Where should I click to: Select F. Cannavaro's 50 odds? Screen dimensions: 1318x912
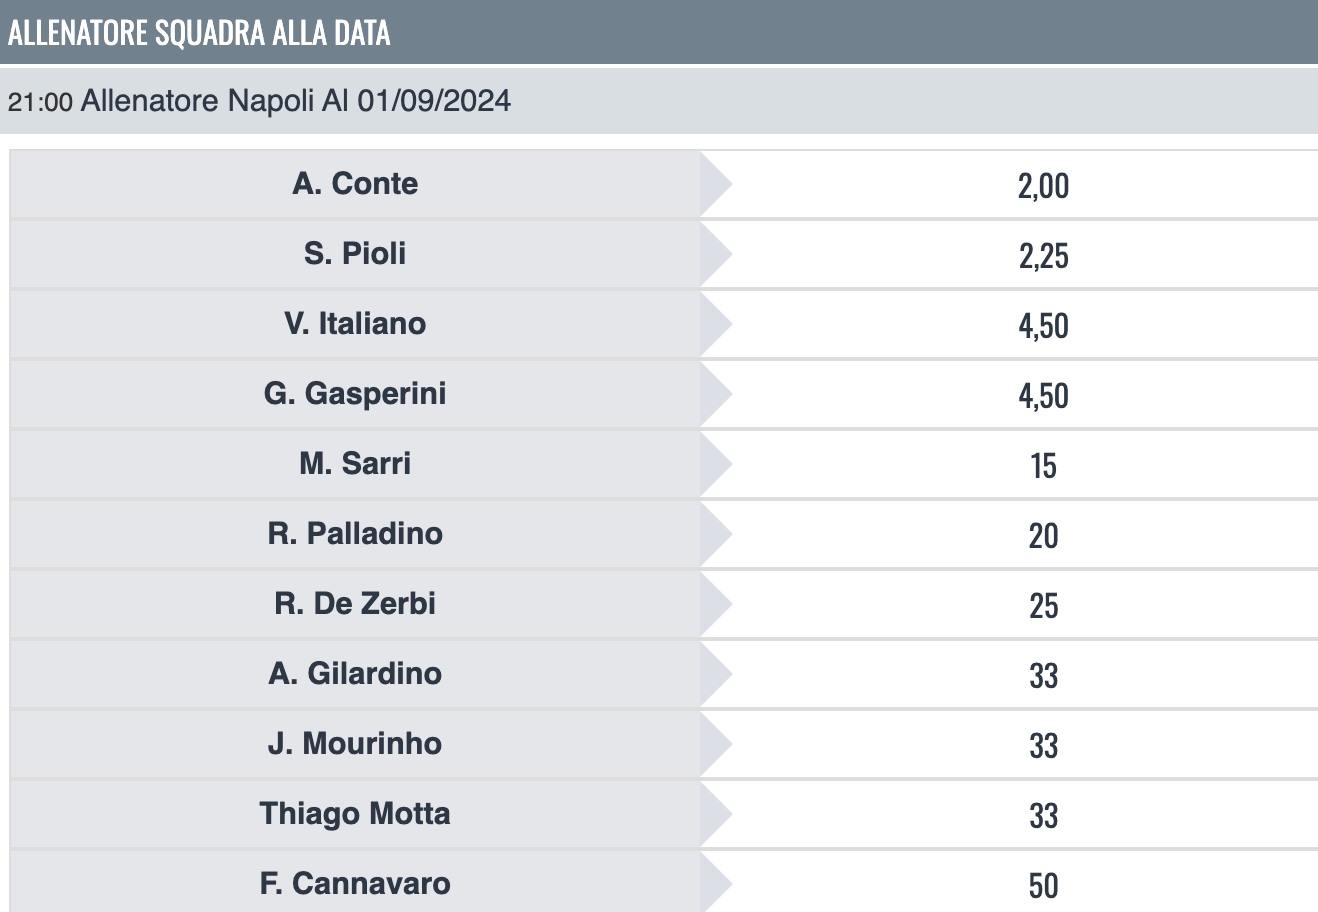pos(1043,884)
